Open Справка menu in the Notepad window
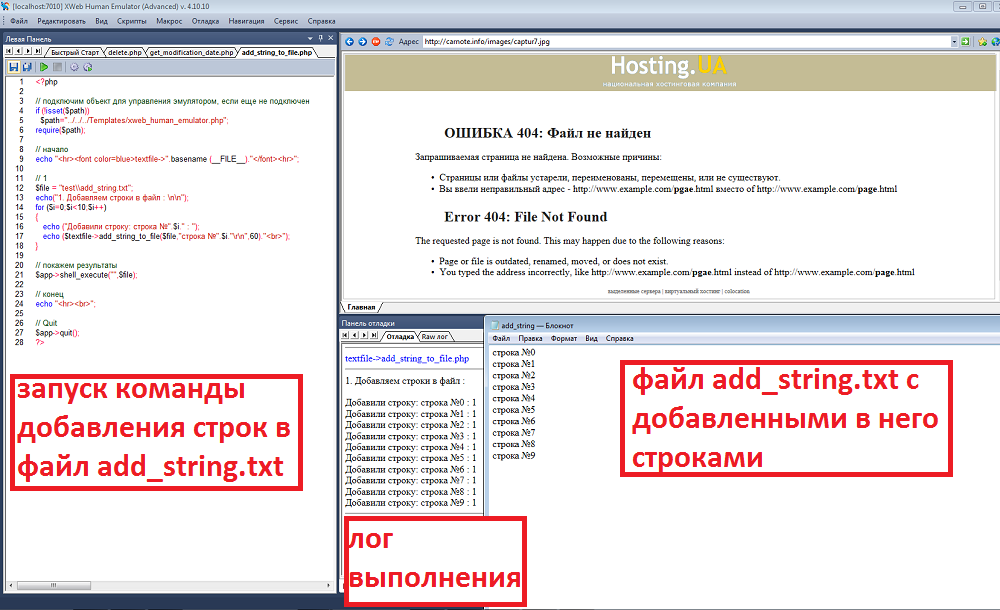Viewport: 1000px width, 610px height. 619,338
